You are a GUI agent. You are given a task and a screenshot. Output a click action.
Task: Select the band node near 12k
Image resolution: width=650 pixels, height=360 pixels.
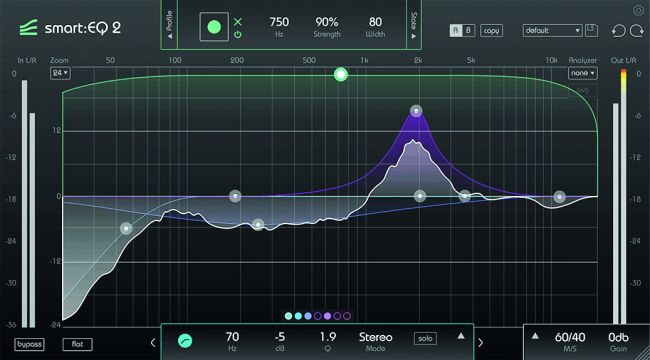click(560, 197)
